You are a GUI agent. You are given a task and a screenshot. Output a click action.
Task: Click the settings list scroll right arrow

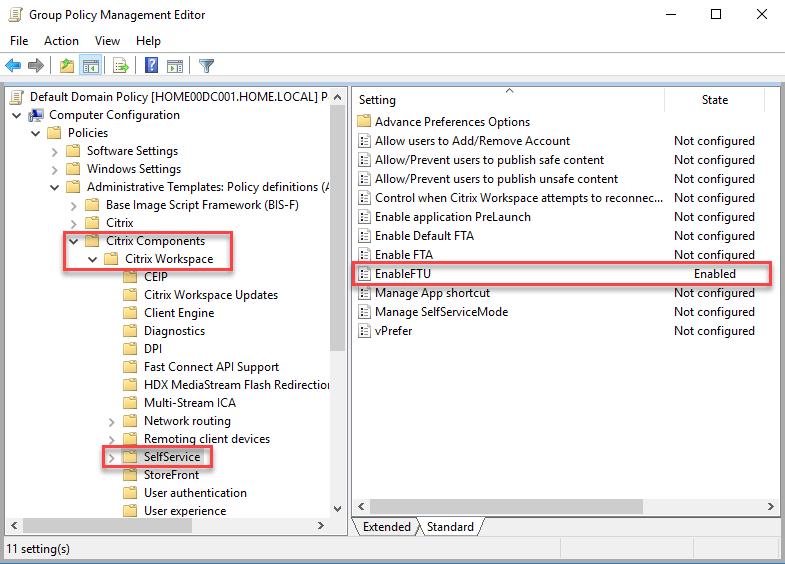pyautogui.click(x=770, y=506)
